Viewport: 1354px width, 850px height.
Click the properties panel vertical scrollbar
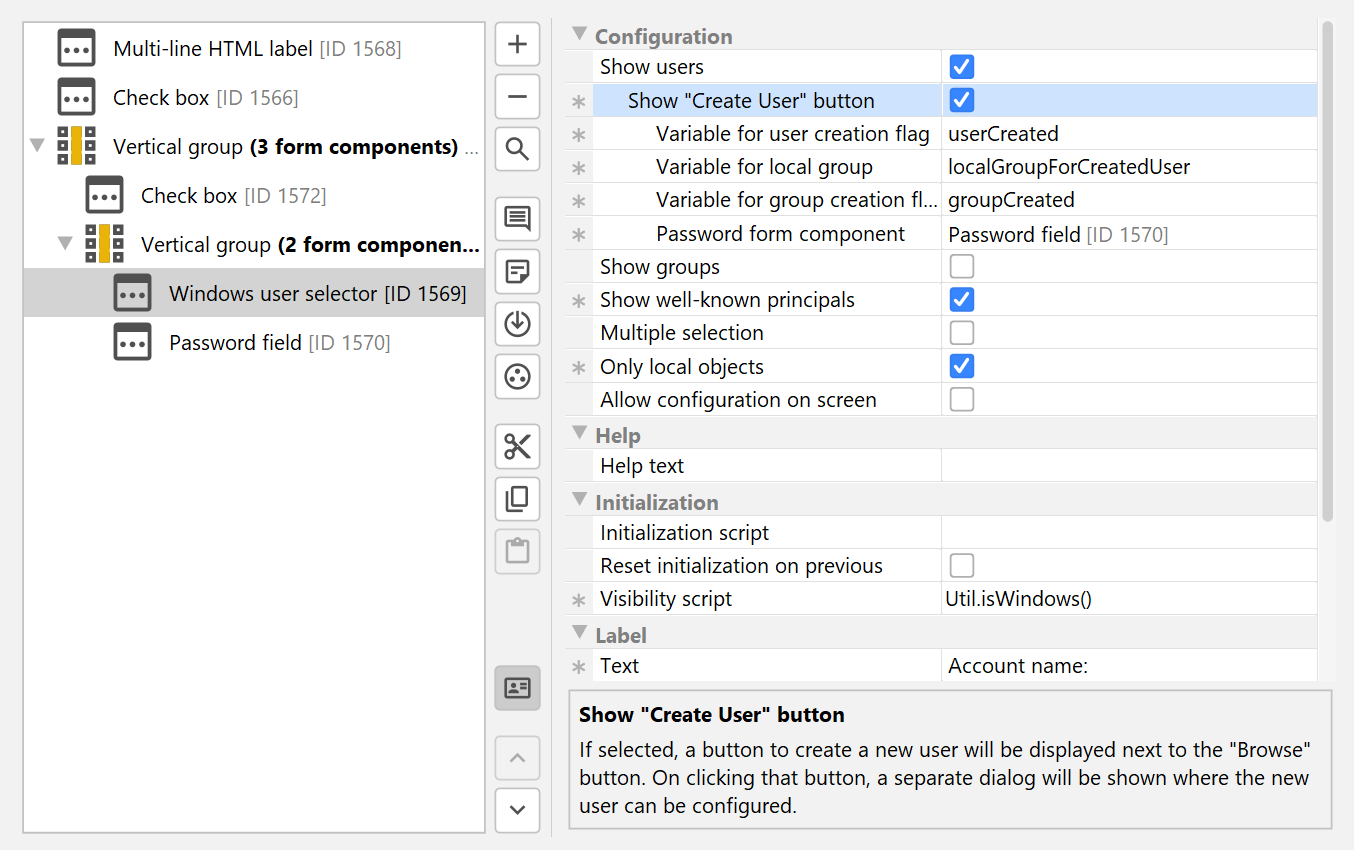(x=1327, y=270)
